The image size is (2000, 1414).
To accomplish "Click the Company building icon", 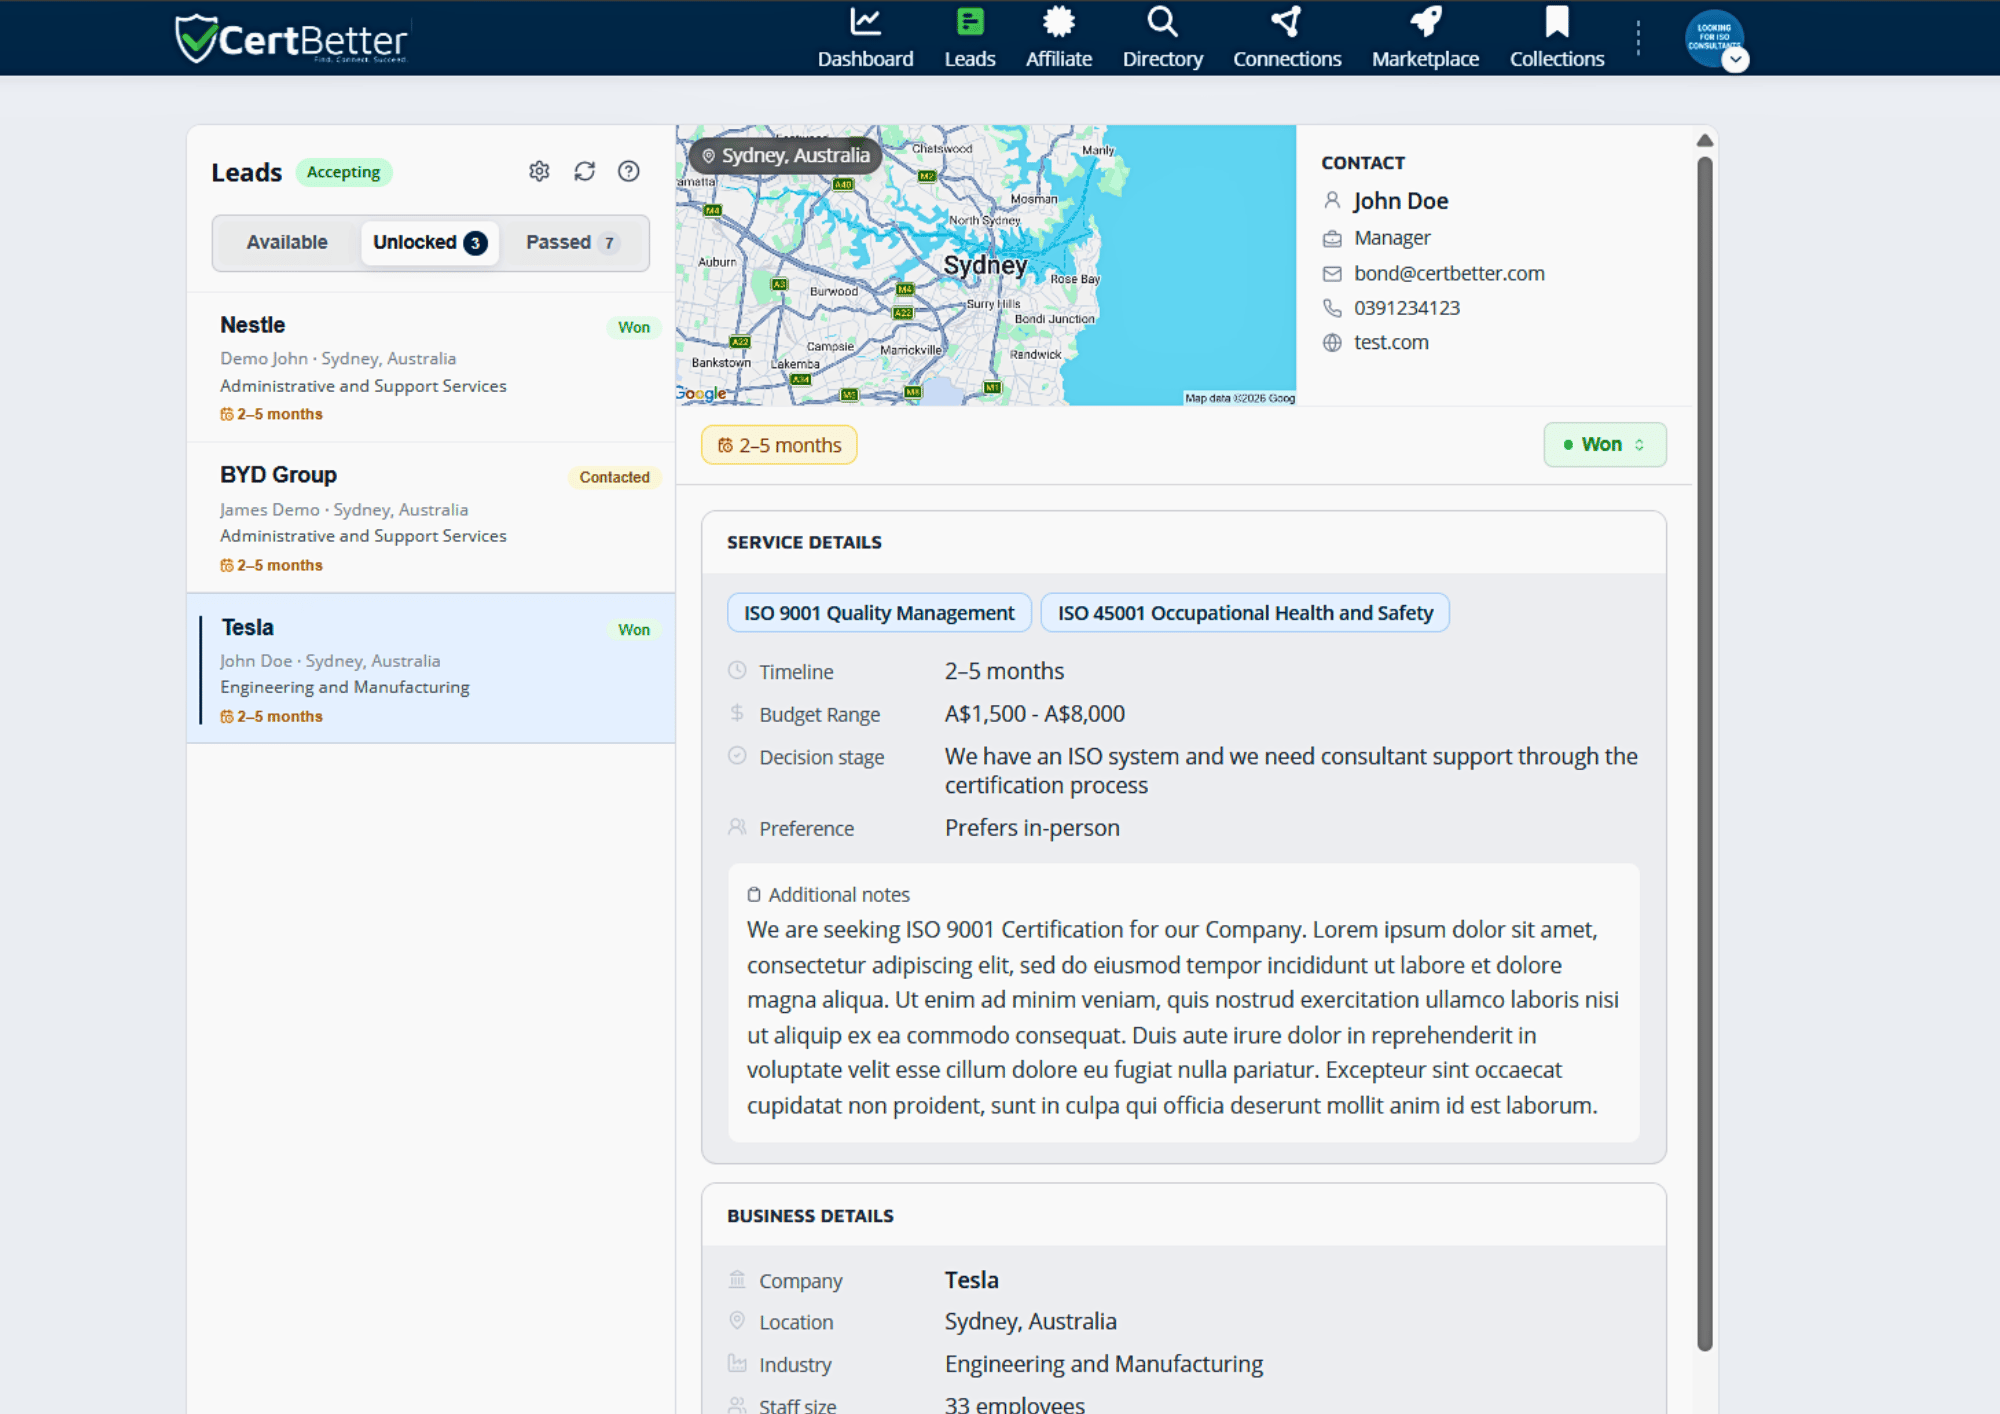I will [737, 1279].
